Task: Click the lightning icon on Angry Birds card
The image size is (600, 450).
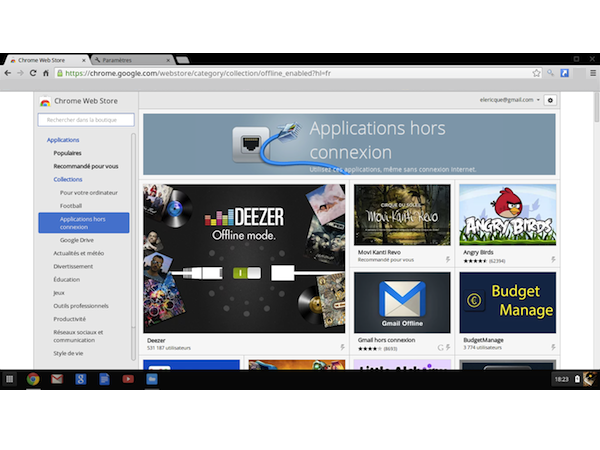Action: coord(553,259)
